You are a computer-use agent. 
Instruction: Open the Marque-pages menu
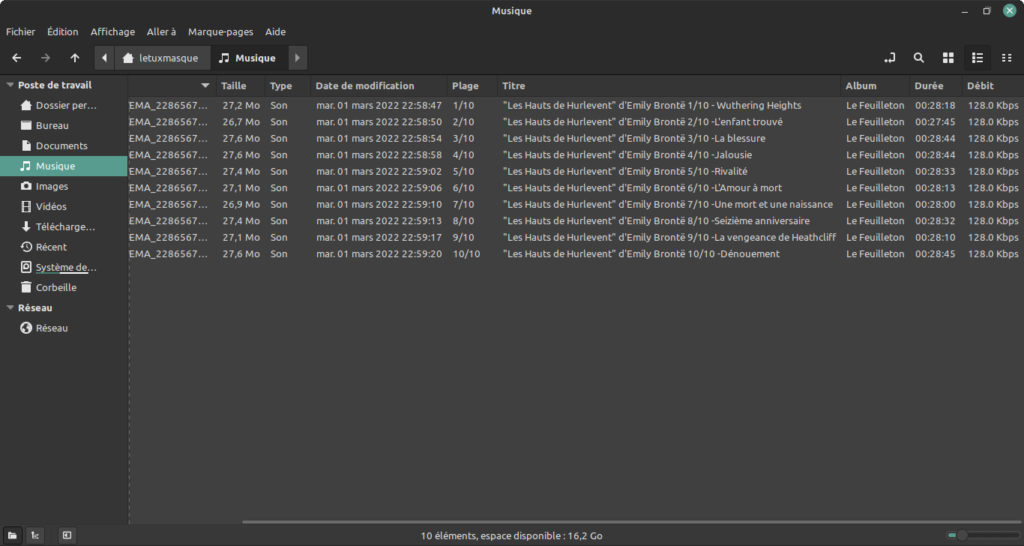(x=220, y=31)
